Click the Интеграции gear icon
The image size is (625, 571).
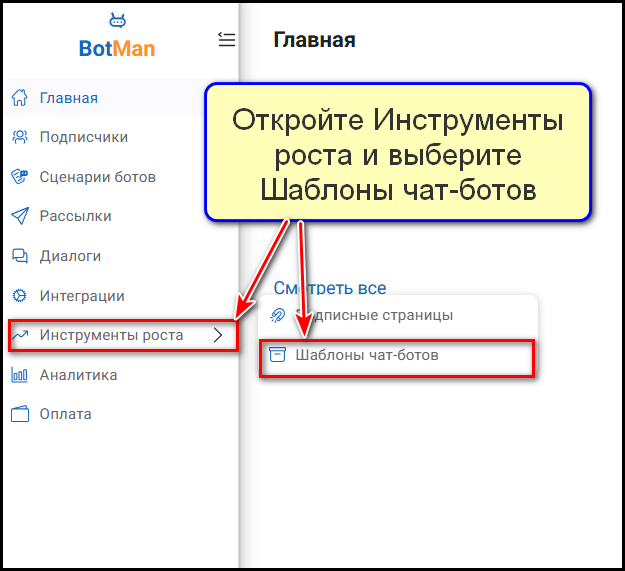tap(18, 296)
